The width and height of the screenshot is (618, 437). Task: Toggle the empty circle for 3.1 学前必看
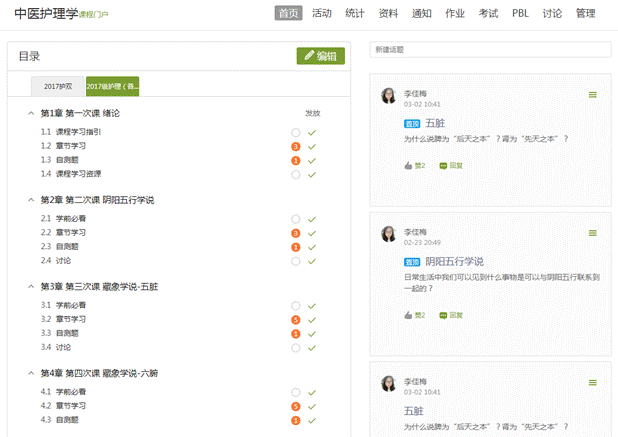(296, 306)
